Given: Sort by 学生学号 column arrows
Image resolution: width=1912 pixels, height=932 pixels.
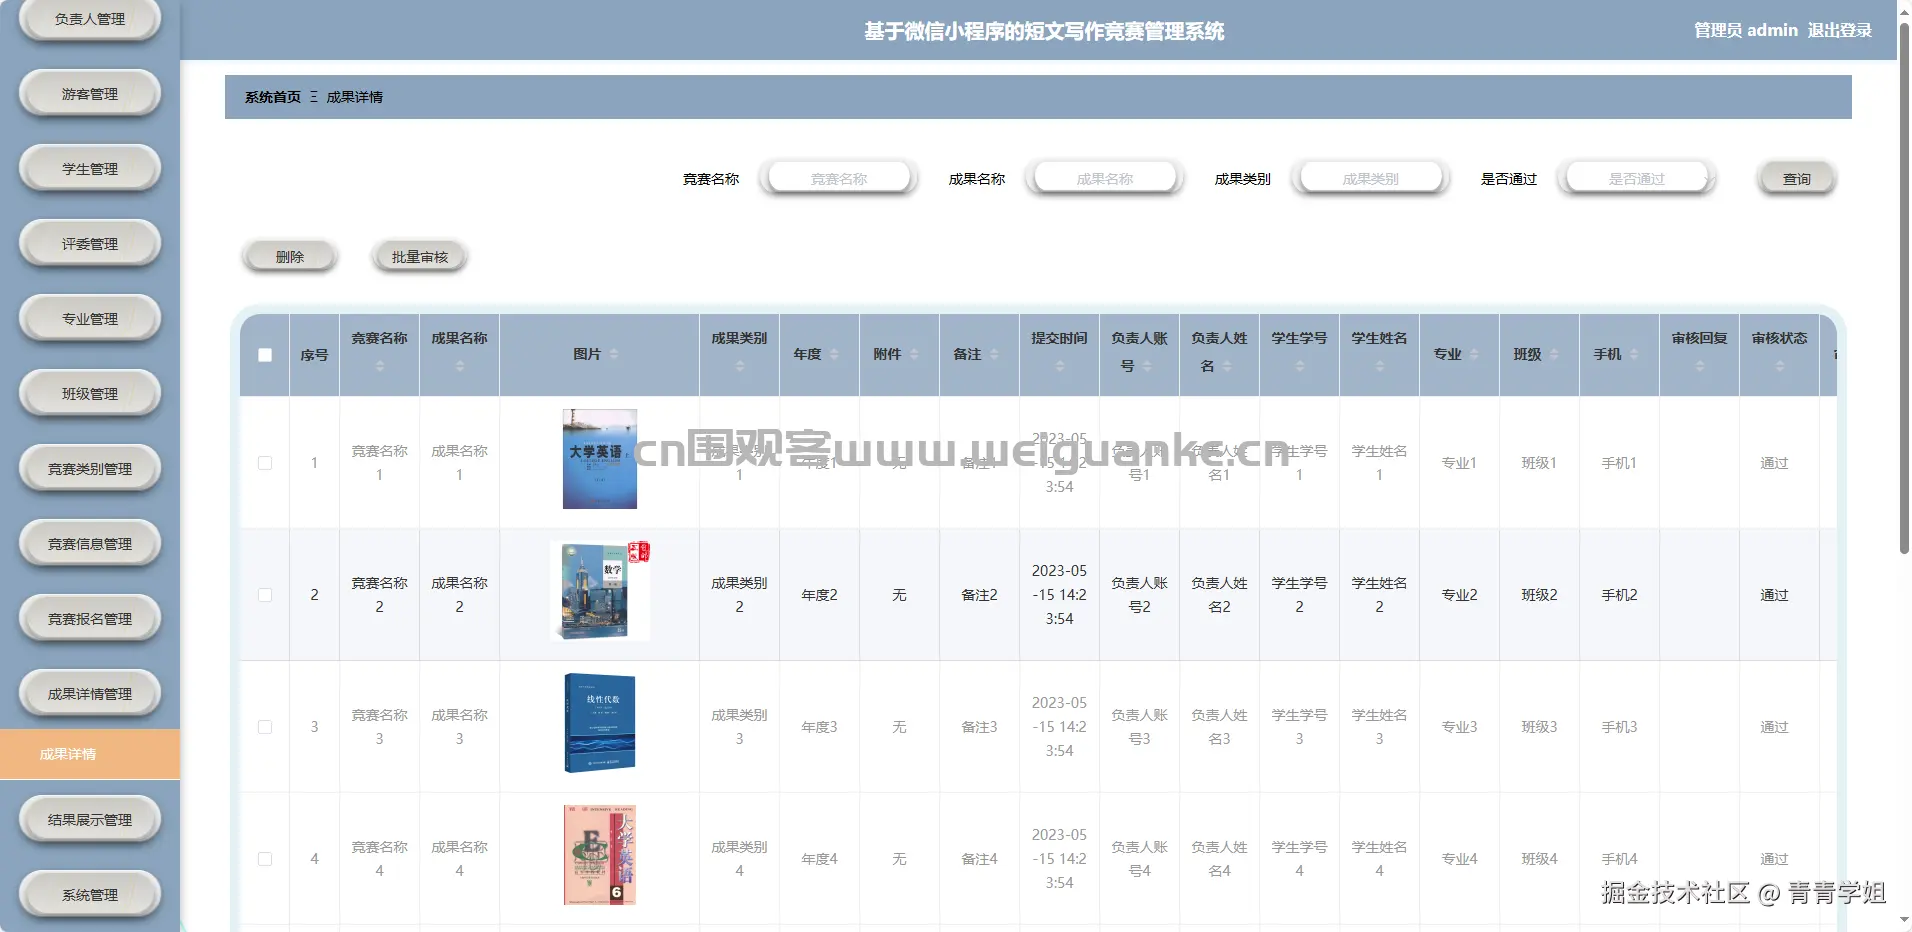Looking at the screenshot, I should [1299, 366].
